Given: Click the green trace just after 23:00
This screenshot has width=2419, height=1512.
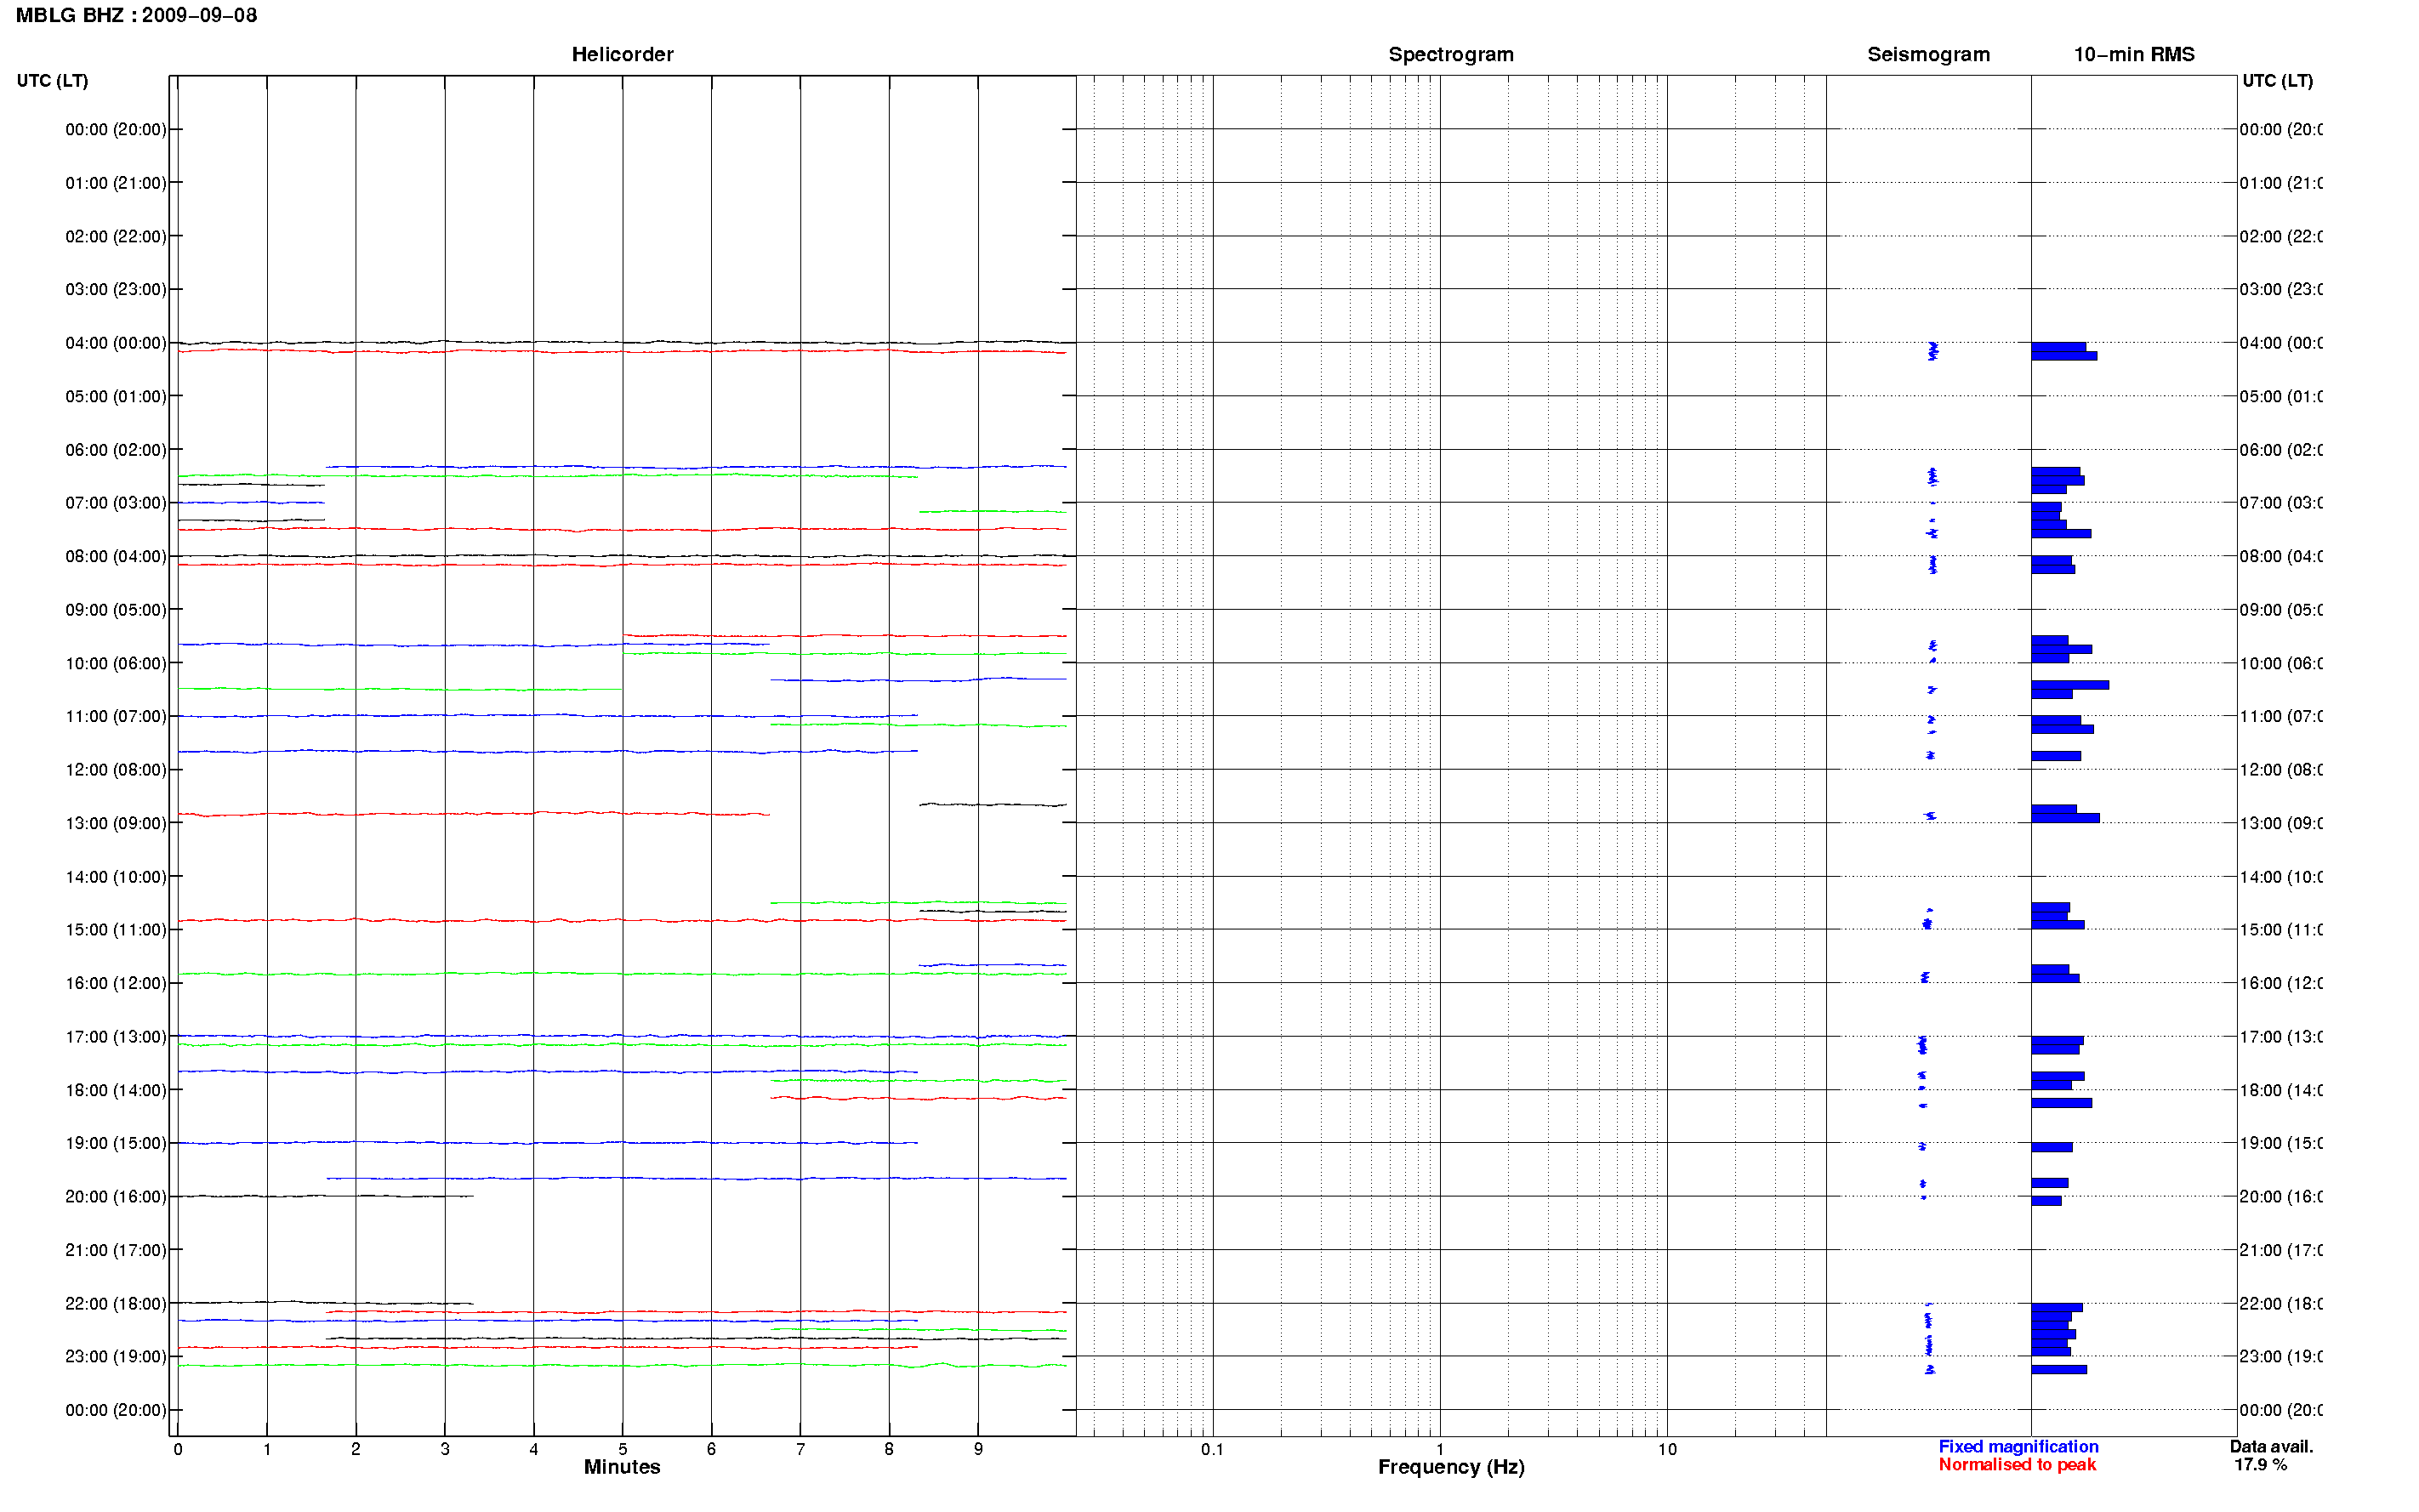Looking at the screenshot, I should 622,1365.
